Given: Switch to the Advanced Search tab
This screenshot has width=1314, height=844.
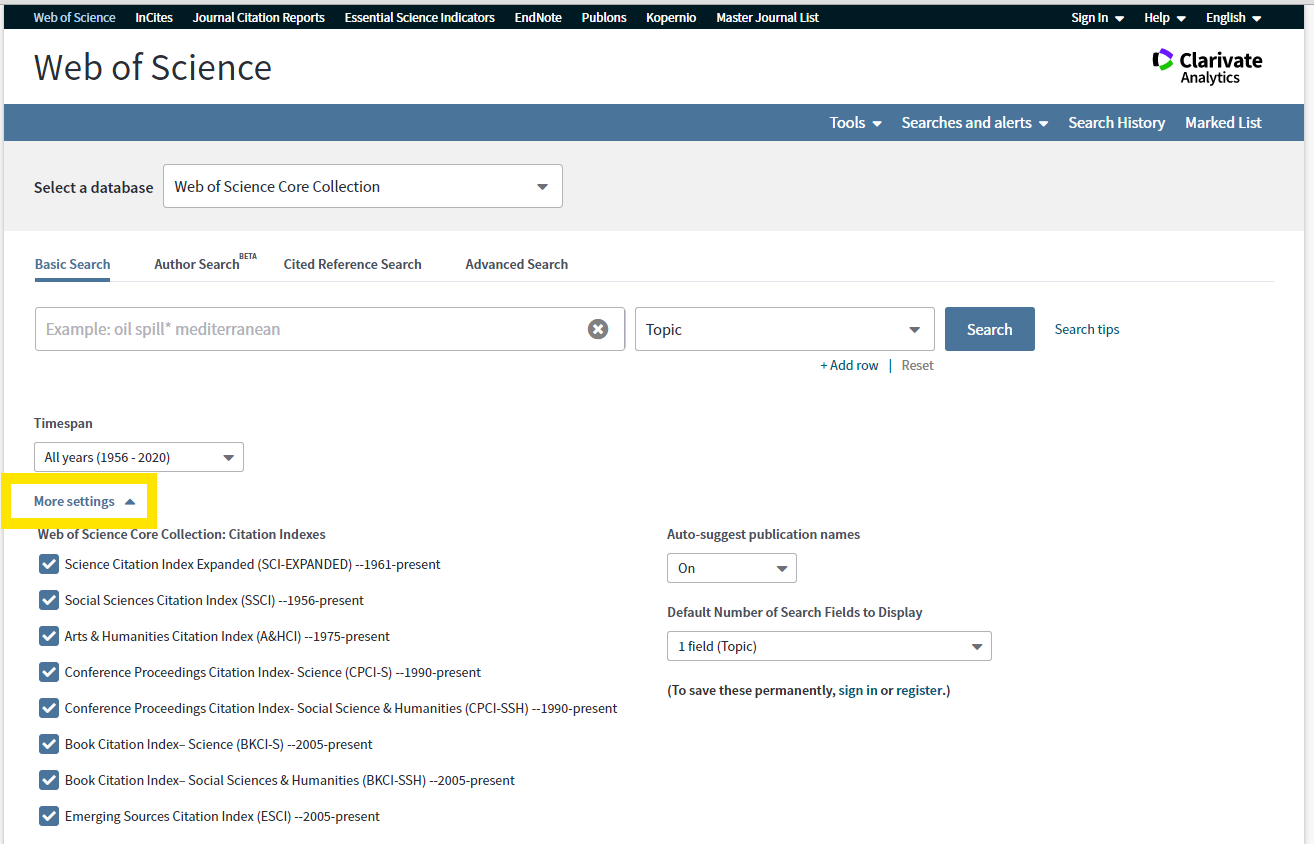Looking at the screenshot, I should (516, 264).
